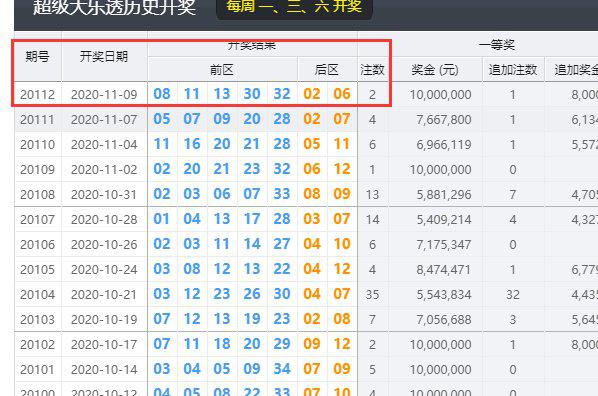Select issue number 20104
The width and height of the screenshot is (598, 396).
[x=37, y=295]
